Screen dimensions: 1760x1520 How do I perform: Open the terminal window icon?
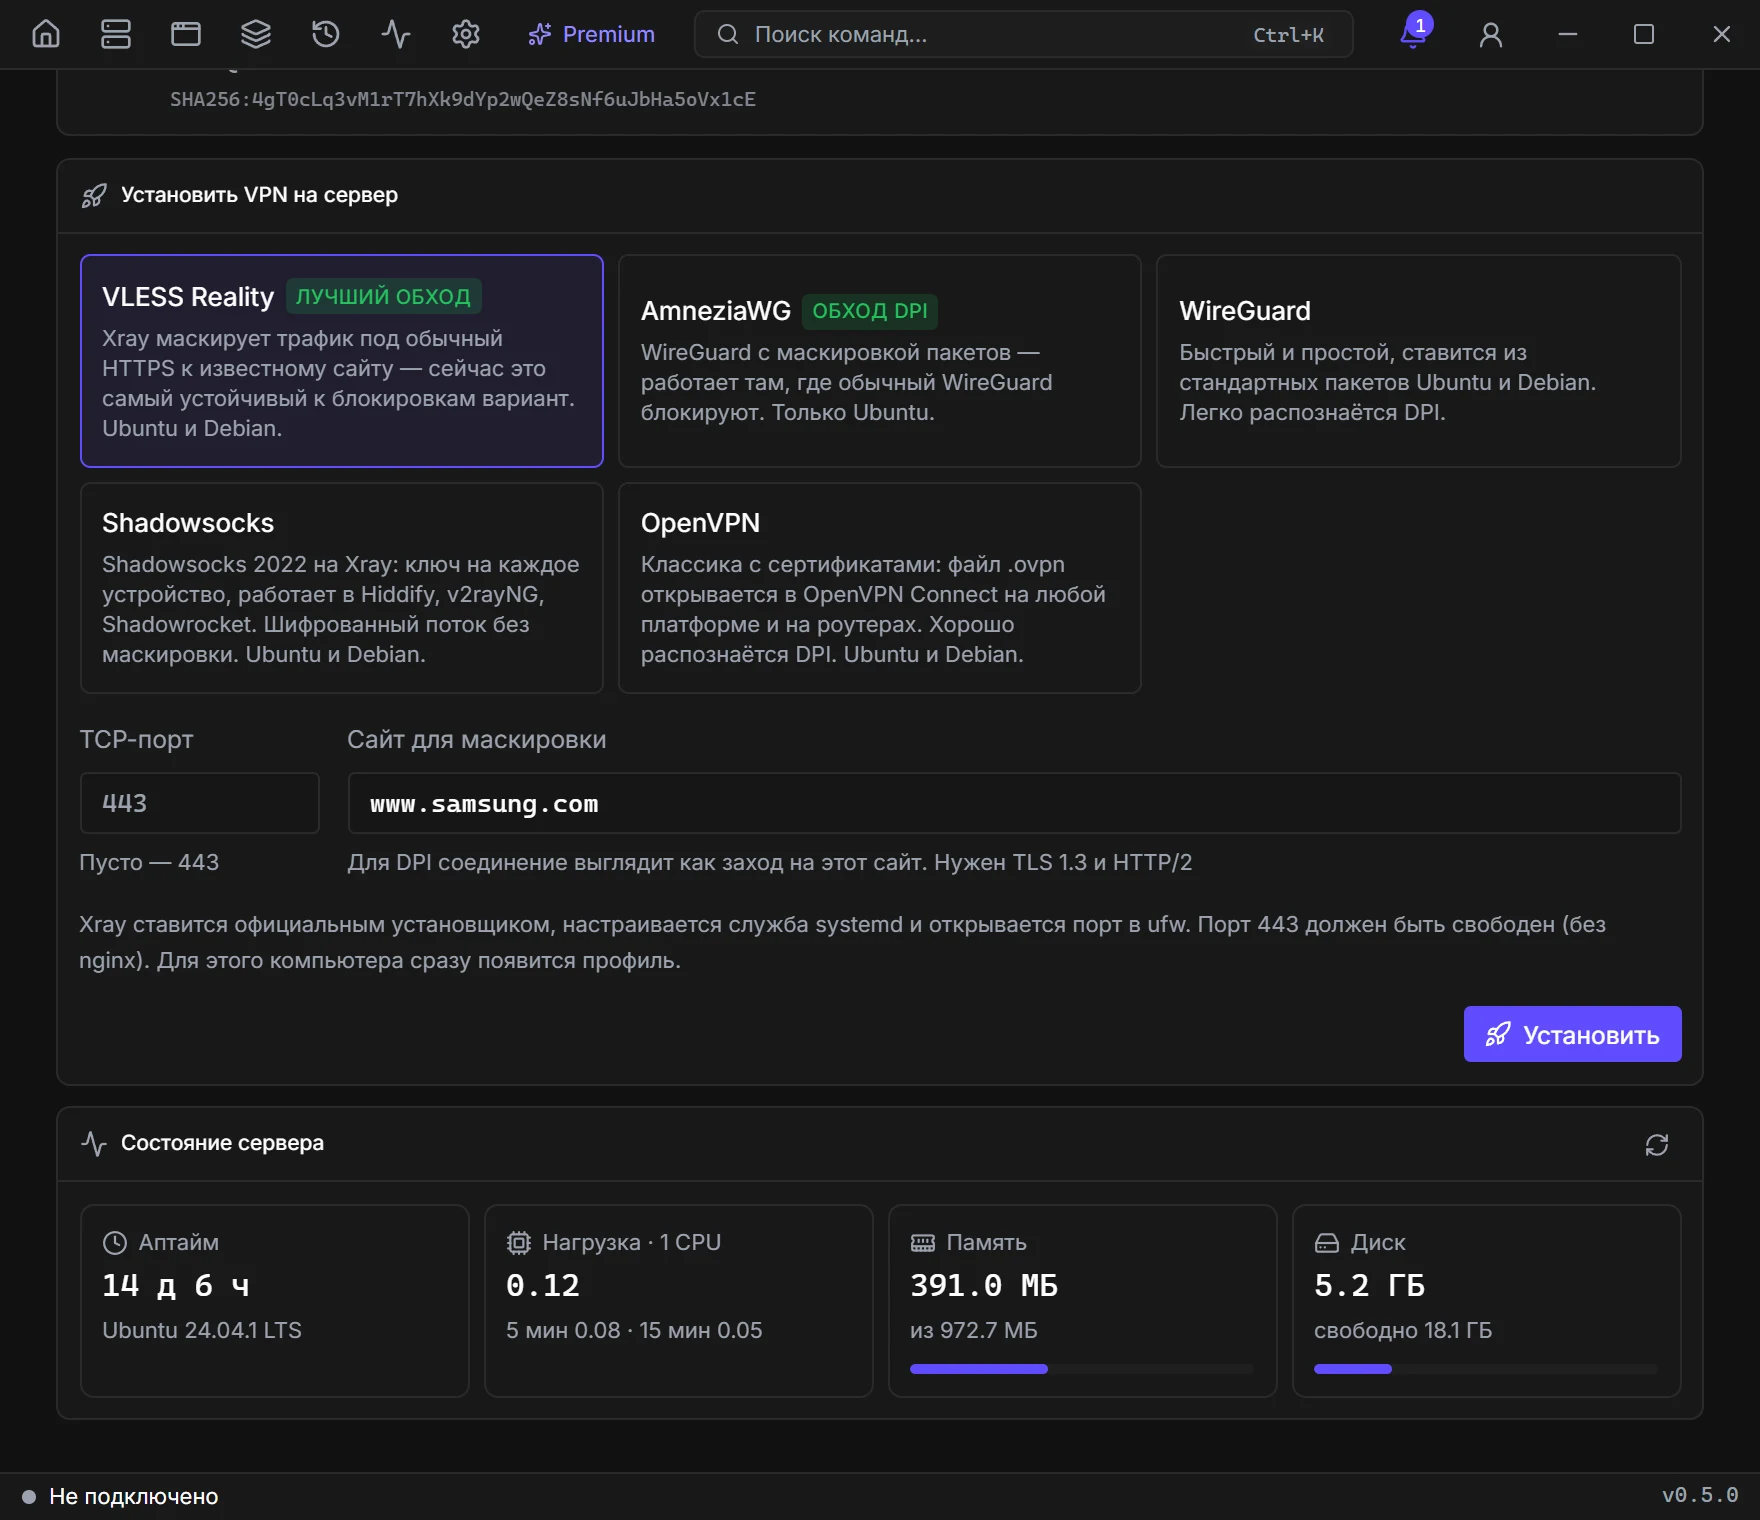186,34
